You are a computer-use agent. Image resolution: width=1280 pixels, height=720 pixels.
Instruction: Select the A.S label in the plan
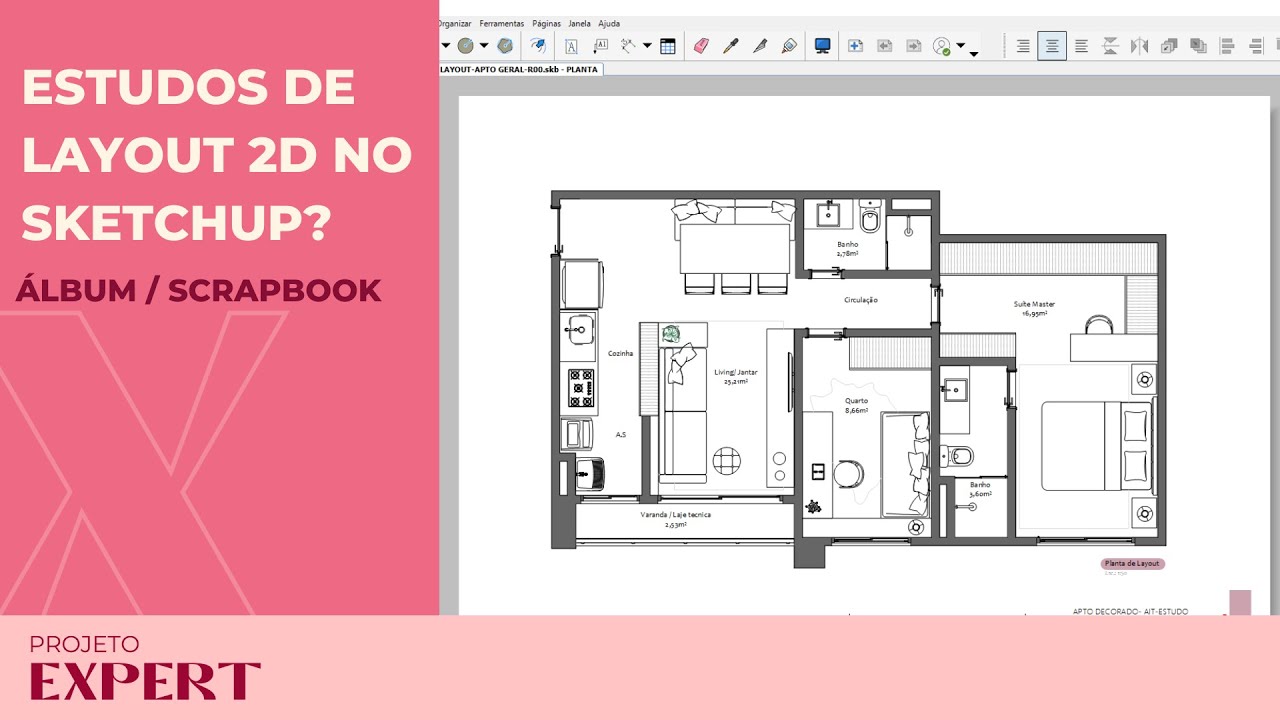[x=621, y=435]
